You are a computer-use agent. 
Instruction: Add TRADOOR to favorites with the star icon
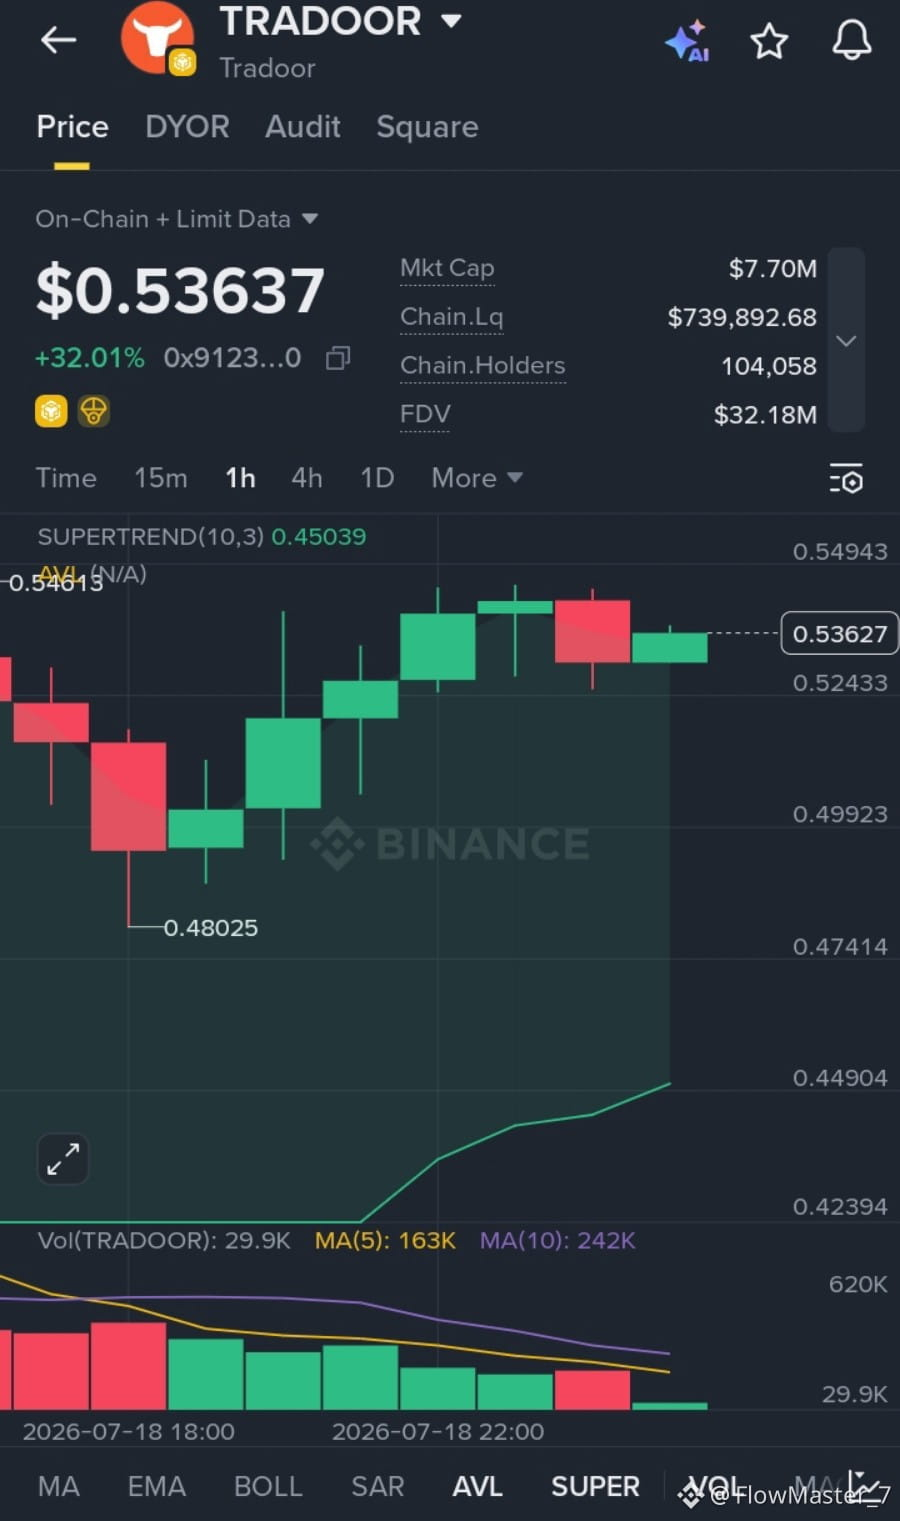pos(769,41)
